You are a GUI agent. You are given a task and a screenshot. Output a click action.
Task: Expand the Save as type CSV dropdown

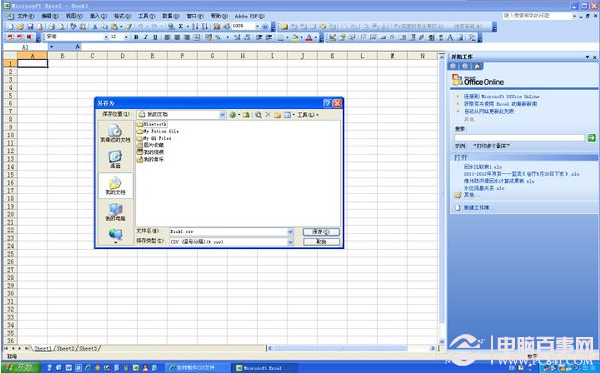pos(290,242)
